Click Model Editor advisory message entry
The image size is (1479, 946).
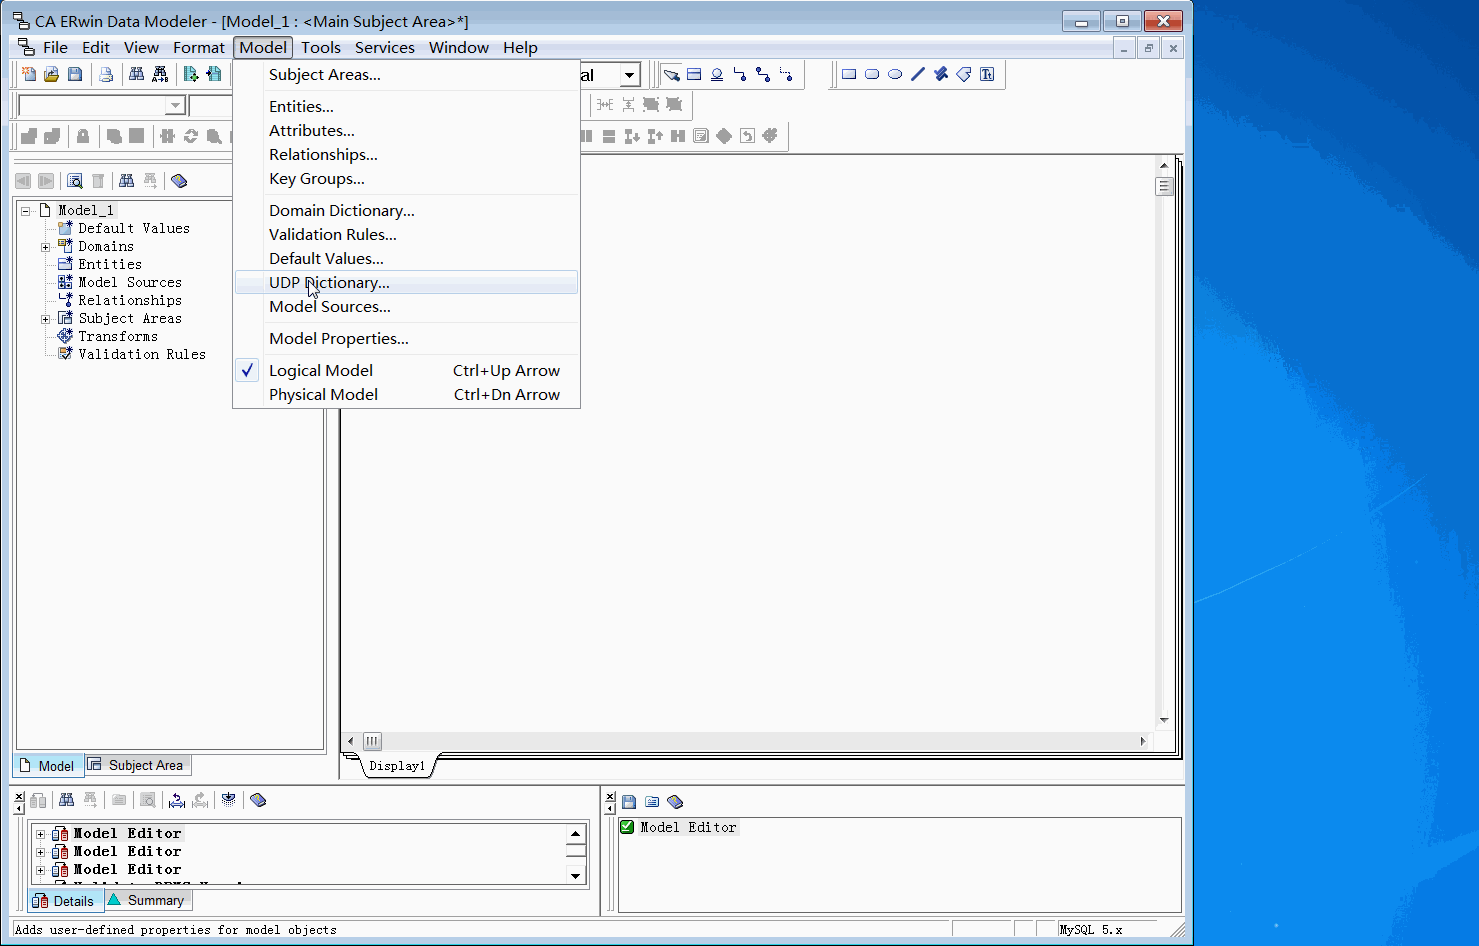688,827
